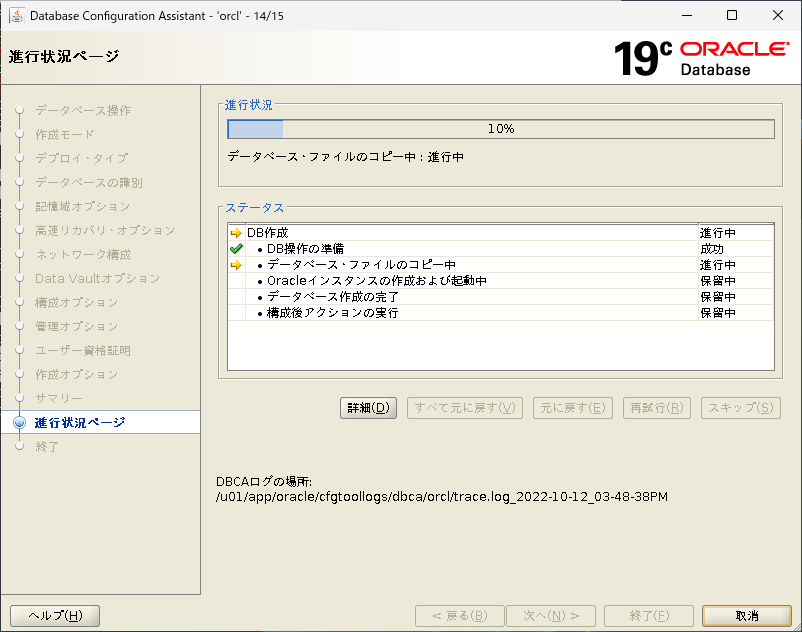Select the ユーザー資格証明 step
This screenshot has width=802, height=632.
(x=83, y=350)
